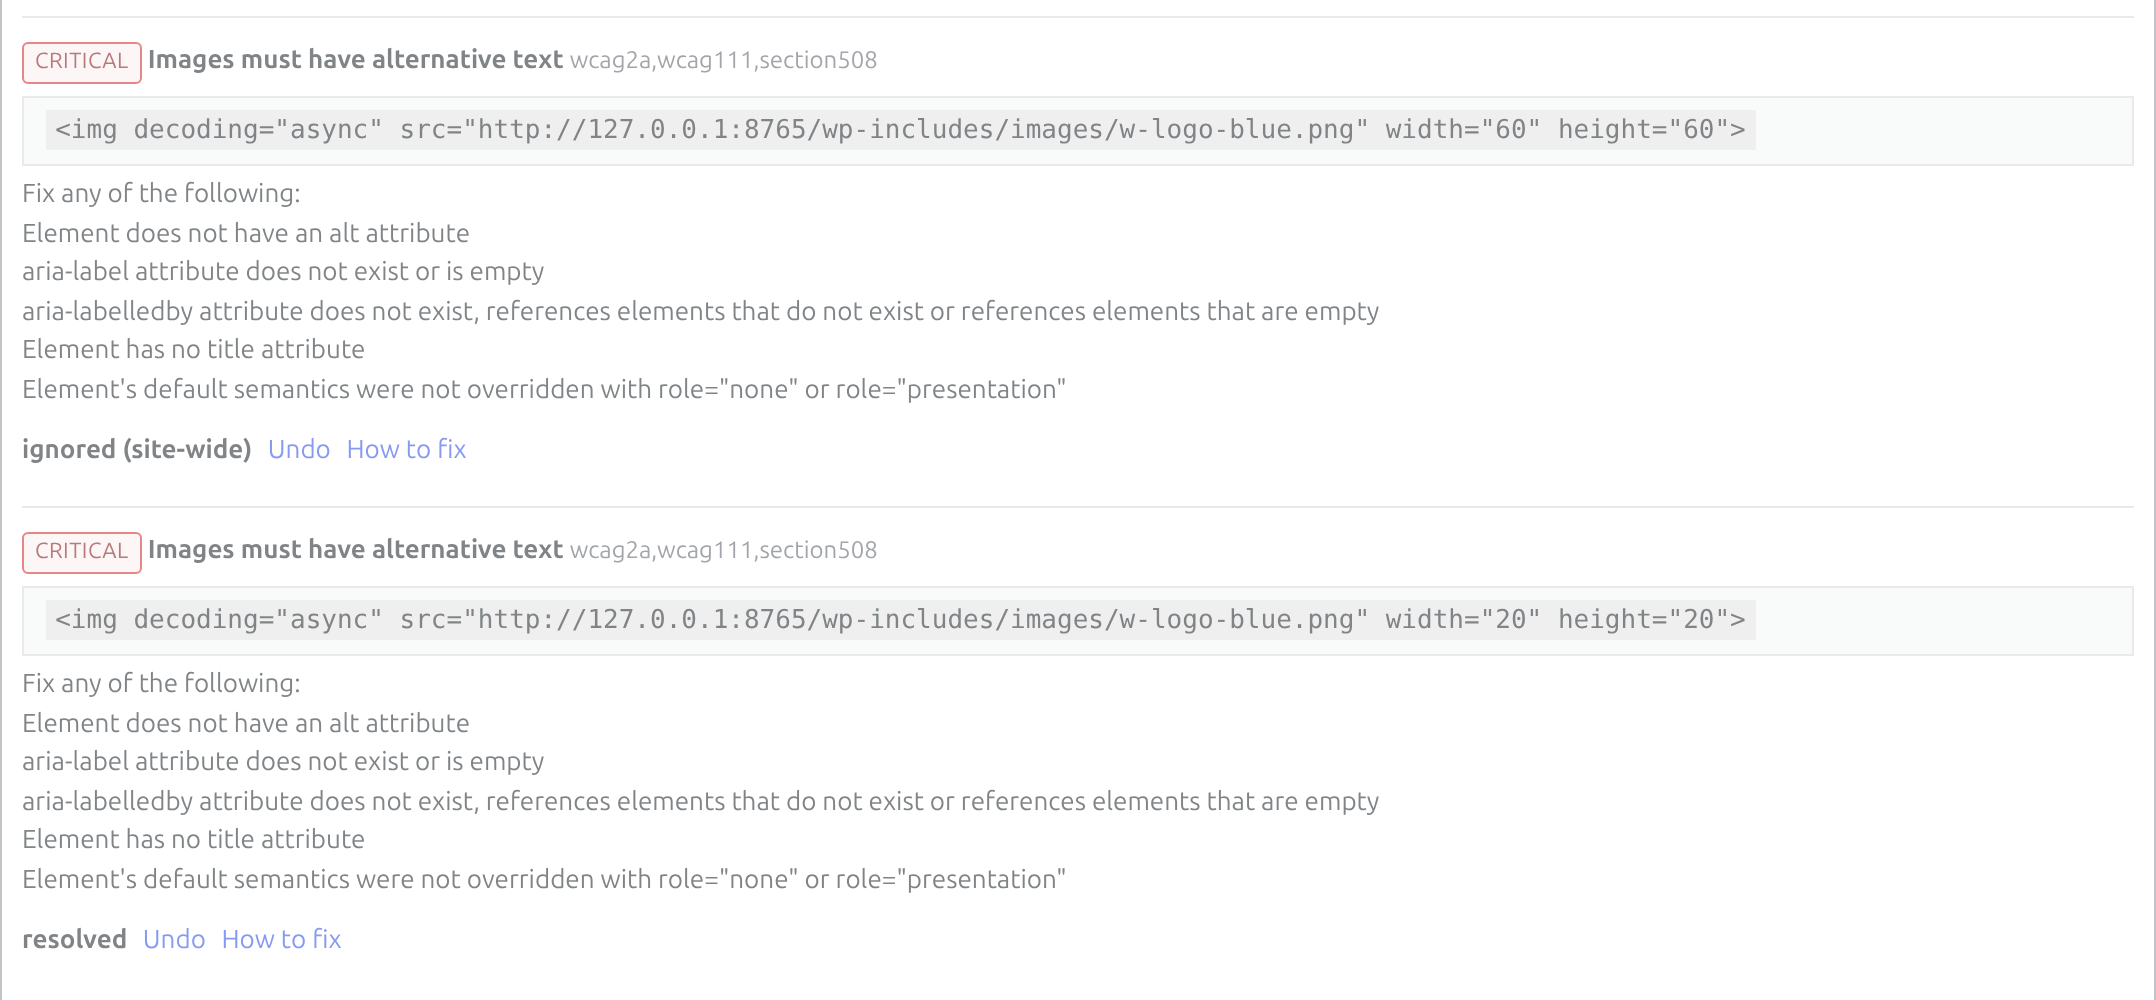
Task: Click first aria-labelledby attribute message line
Action: coord(700,311)
